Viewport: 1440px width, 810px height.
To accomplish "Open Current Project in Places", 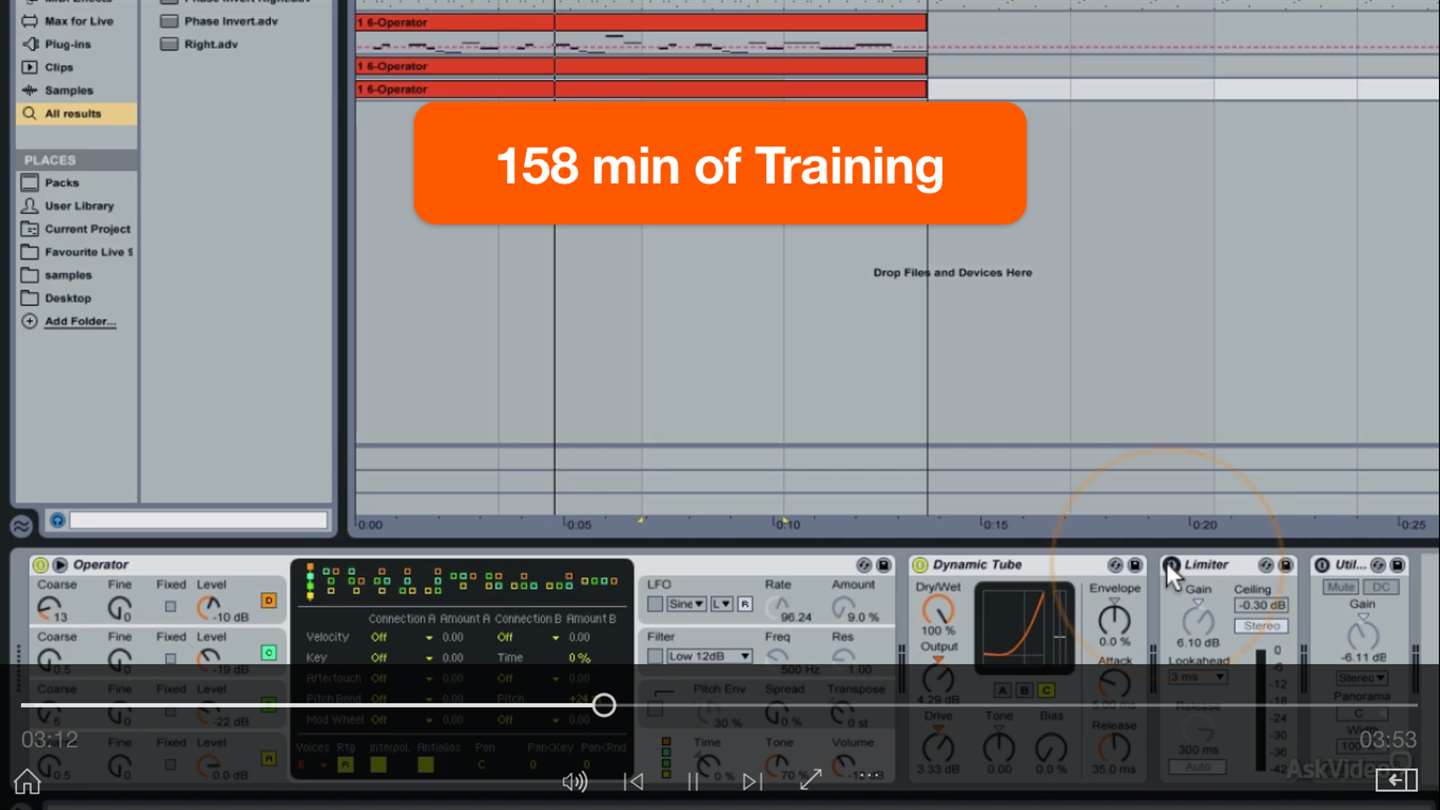I will click(76, 229).
